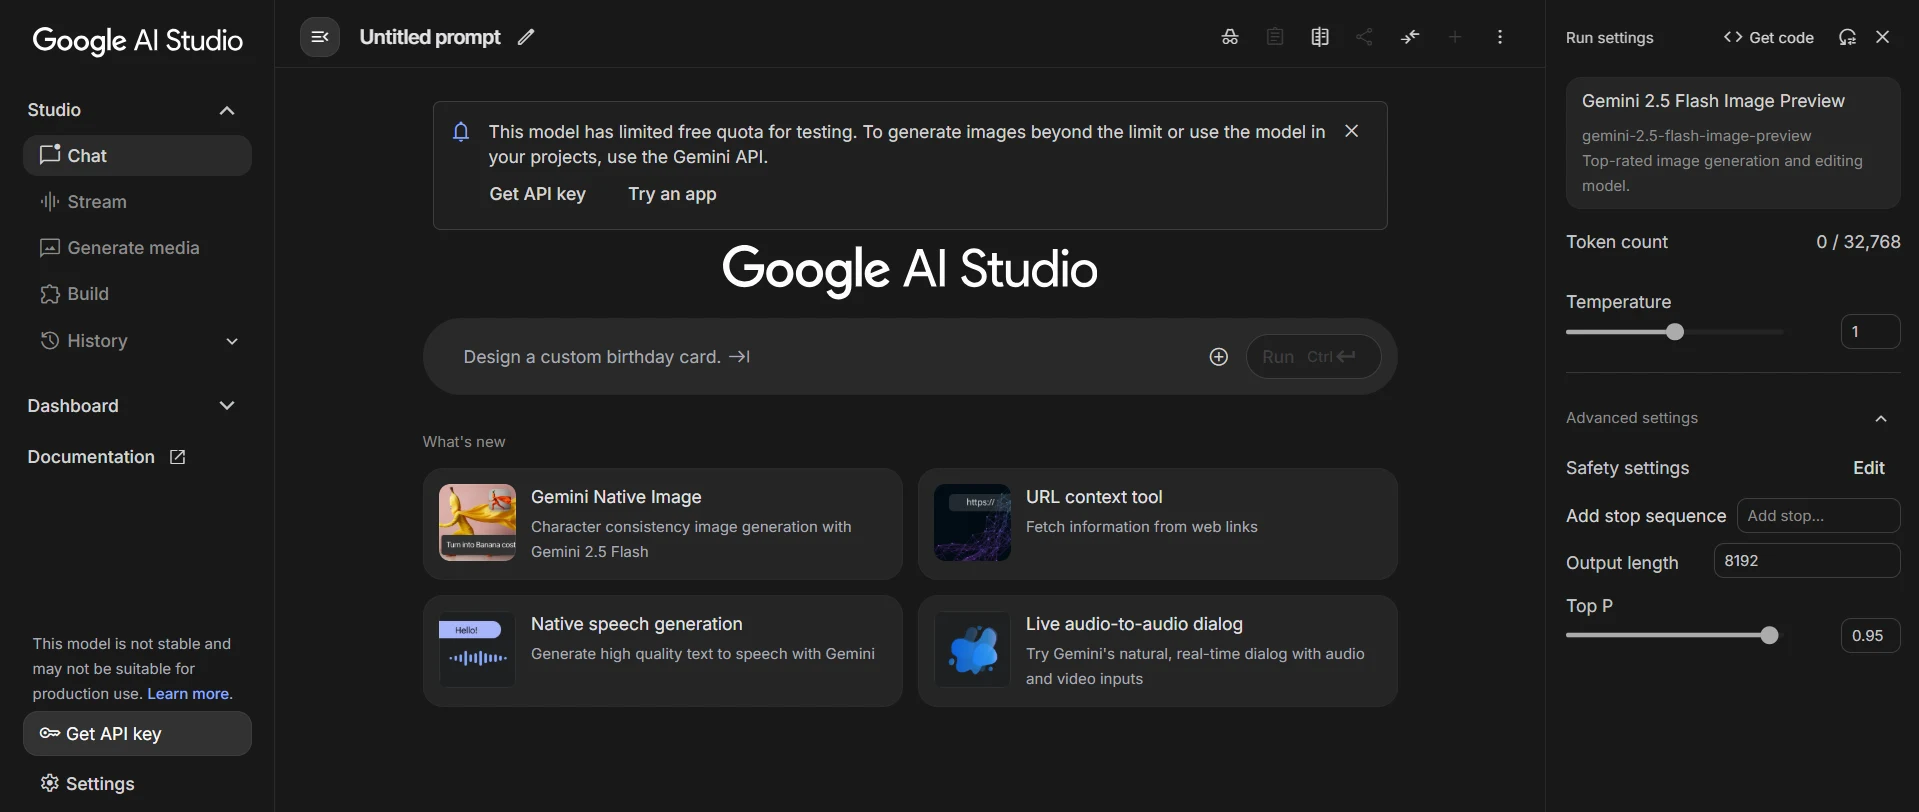
Task: Open the incognito temporary chat icon
Action: point(1230,37)
